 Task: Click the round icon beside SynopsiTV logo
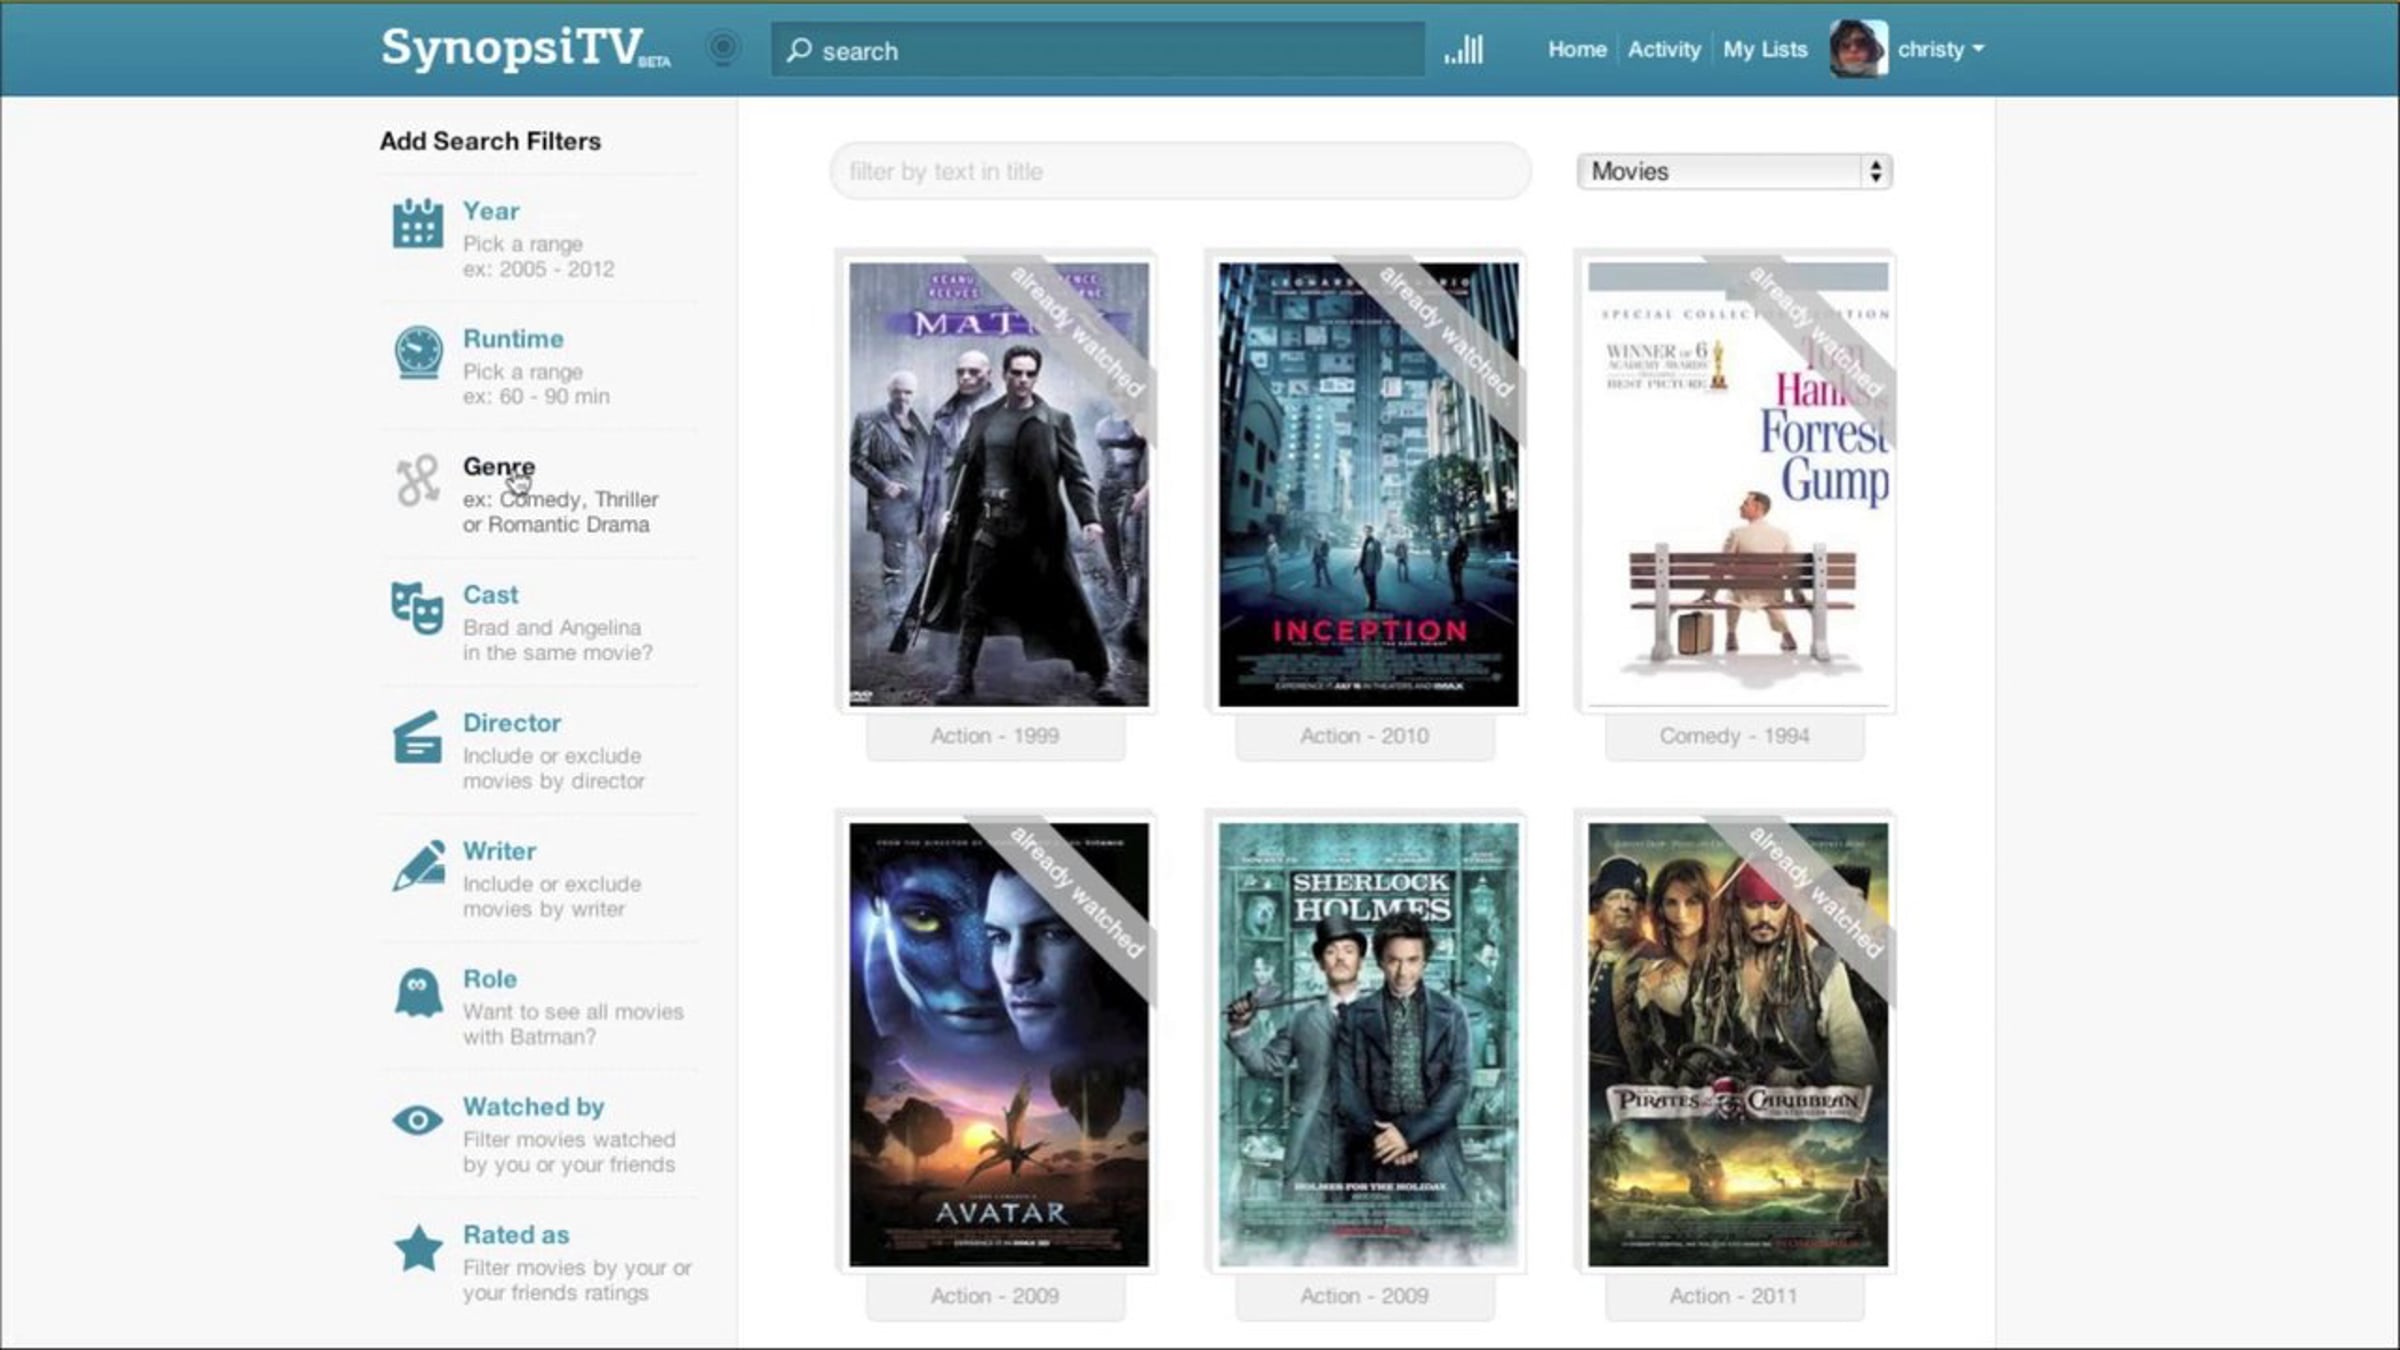pyautogui.click(x=723, y=48)
